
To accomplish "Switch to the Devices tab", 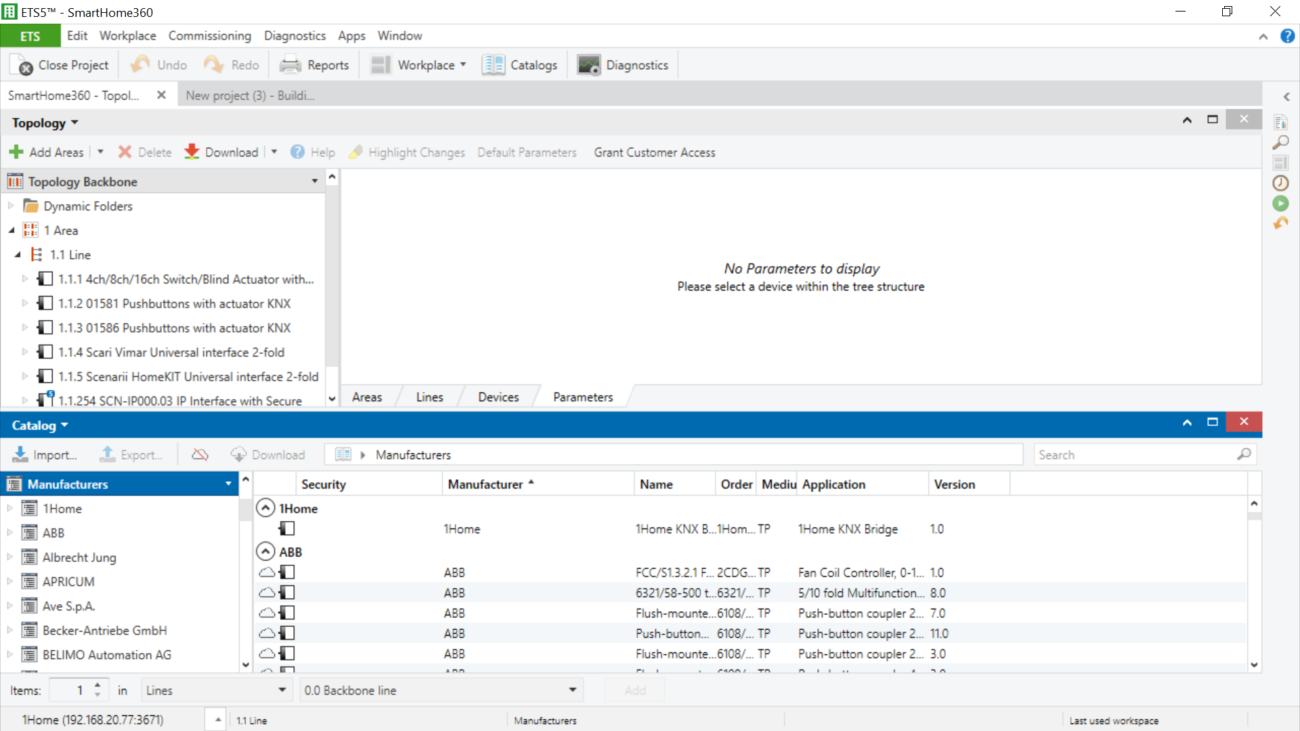I will 498,397.
